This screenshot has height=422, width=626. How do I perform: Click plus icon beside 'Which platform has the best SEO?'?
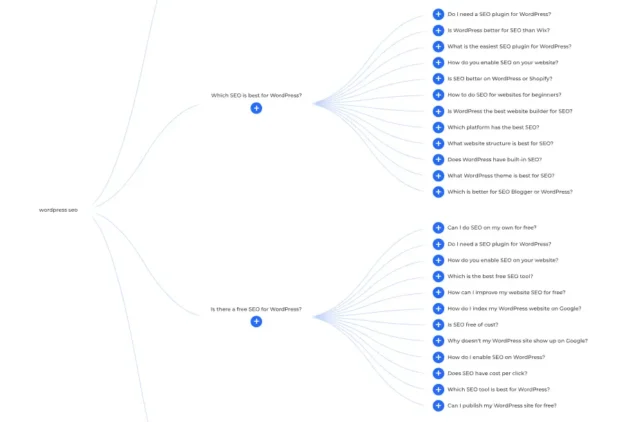pyautogui.click(x=438, y=127)
